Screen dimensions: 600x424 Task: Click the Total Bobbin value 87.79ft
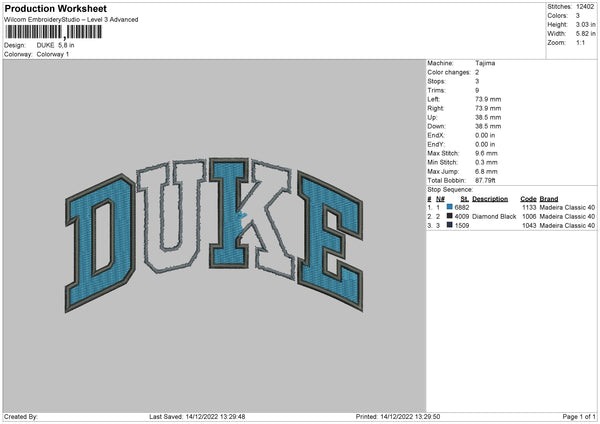point(485,180)
